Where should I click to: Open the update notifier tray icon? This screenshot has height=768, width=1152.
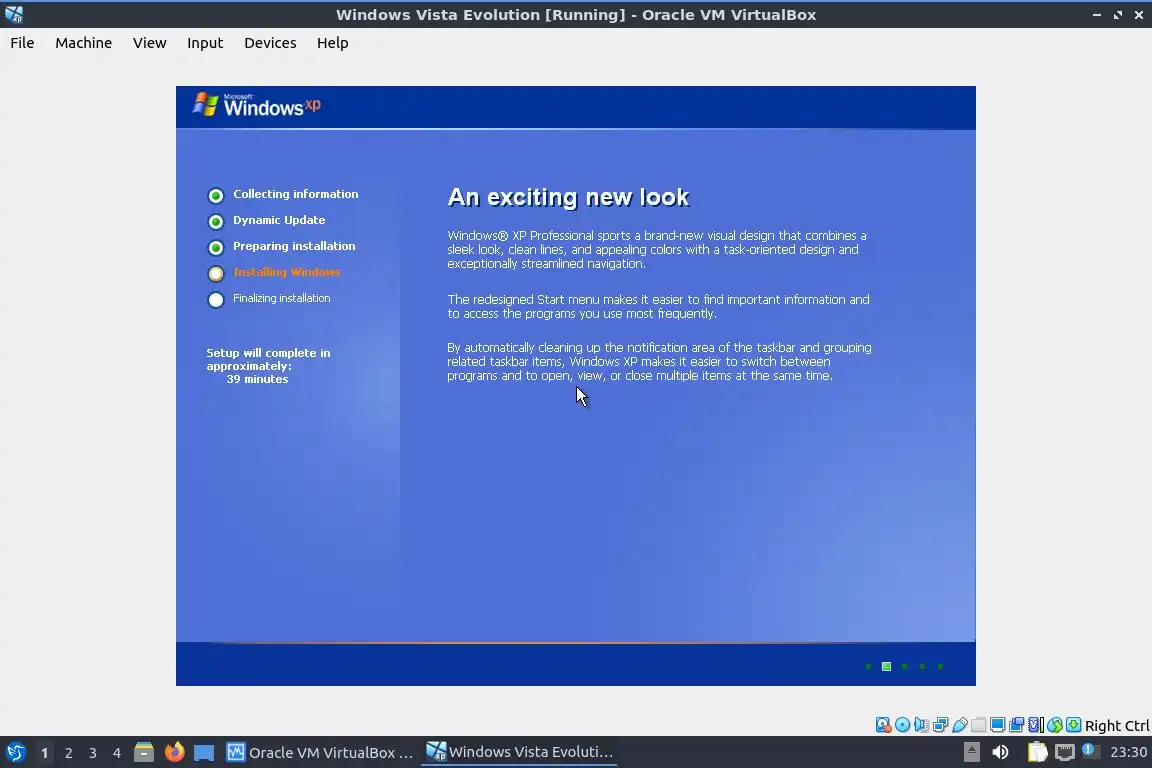[1091, 751]
